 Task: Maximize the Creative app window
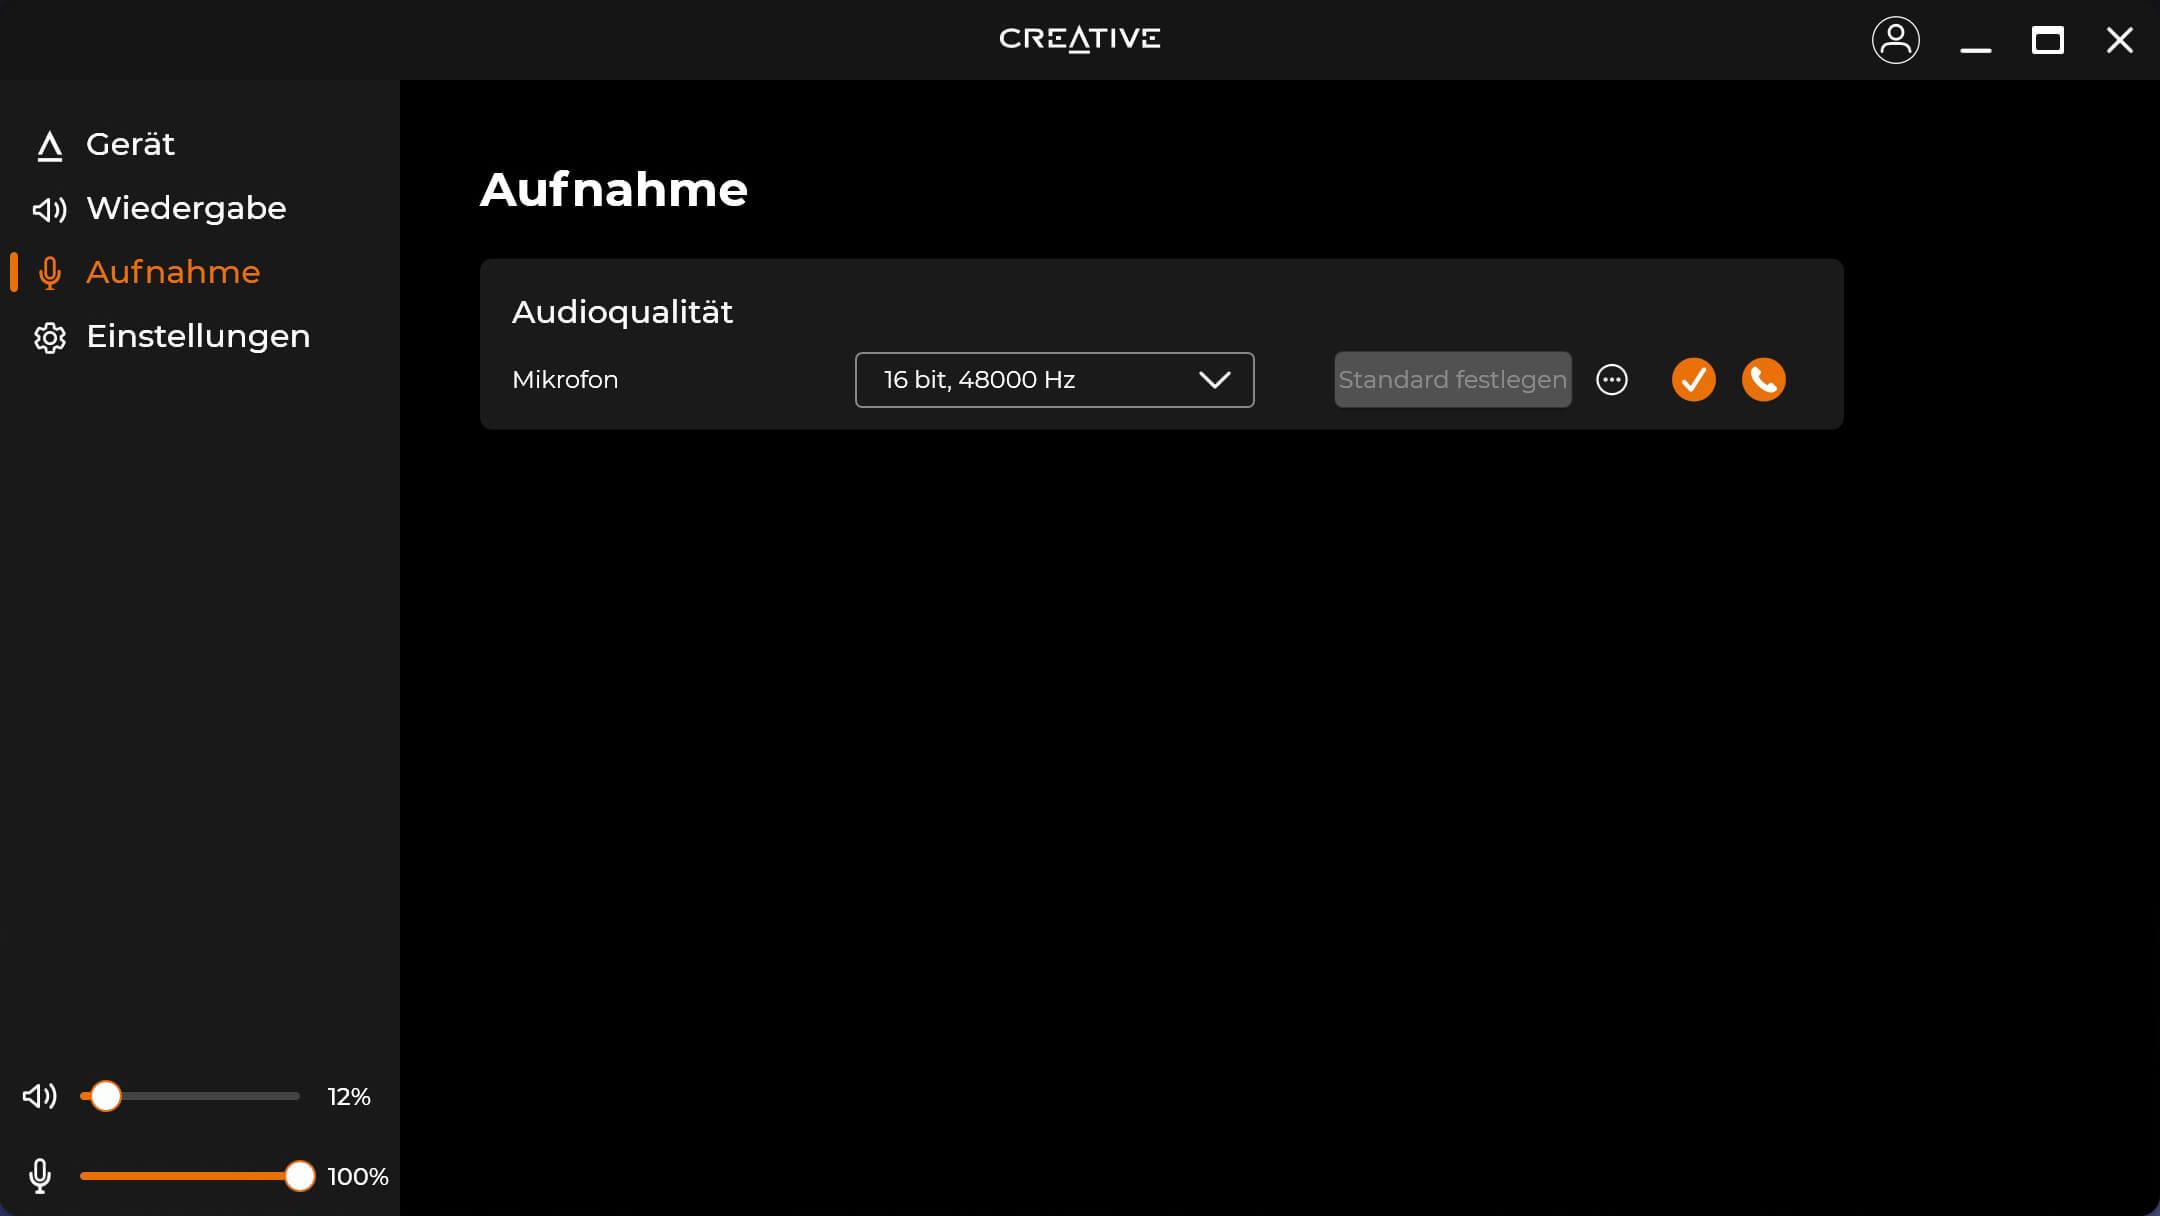[2047, 40]
